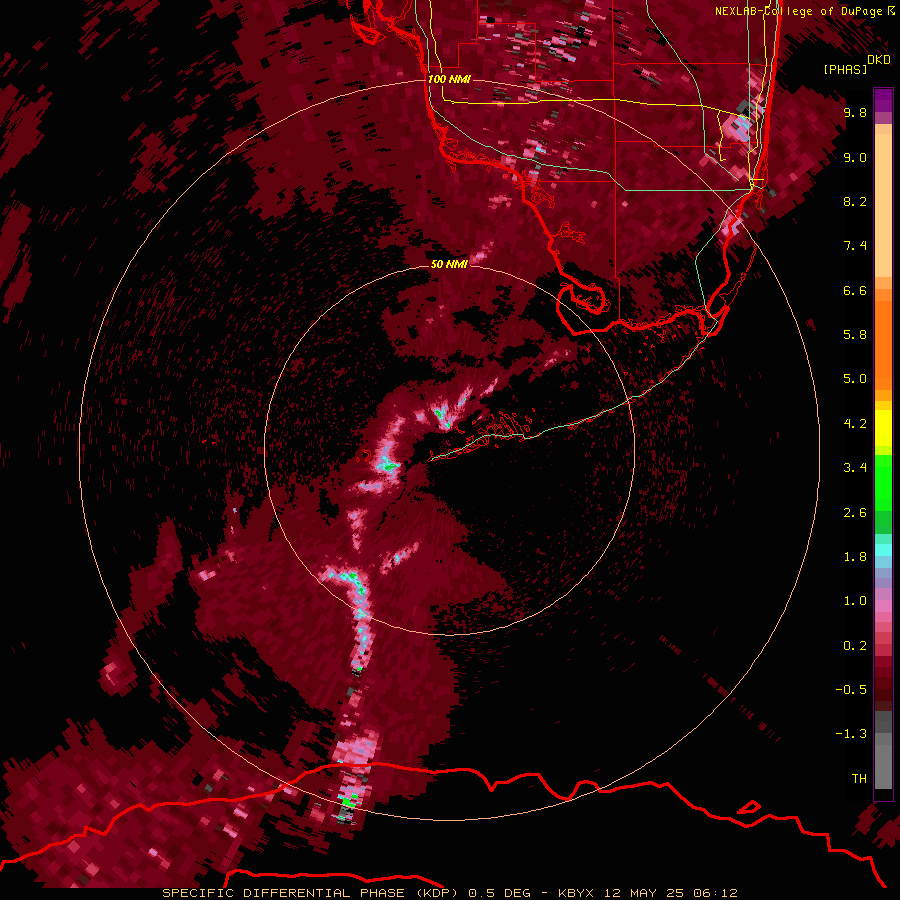This screenshot has width=900, height=900.
Task: Click the 5.0 scale value
Action: (855, 379)
